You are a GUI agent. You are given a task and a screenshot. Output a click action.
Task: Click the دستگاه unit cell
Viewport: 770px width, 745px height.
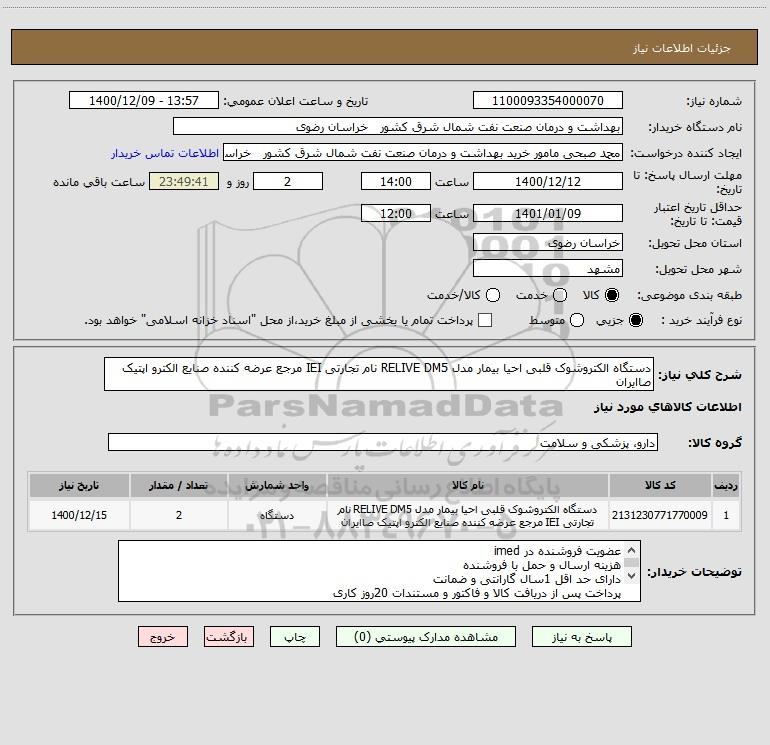point(277,515)
